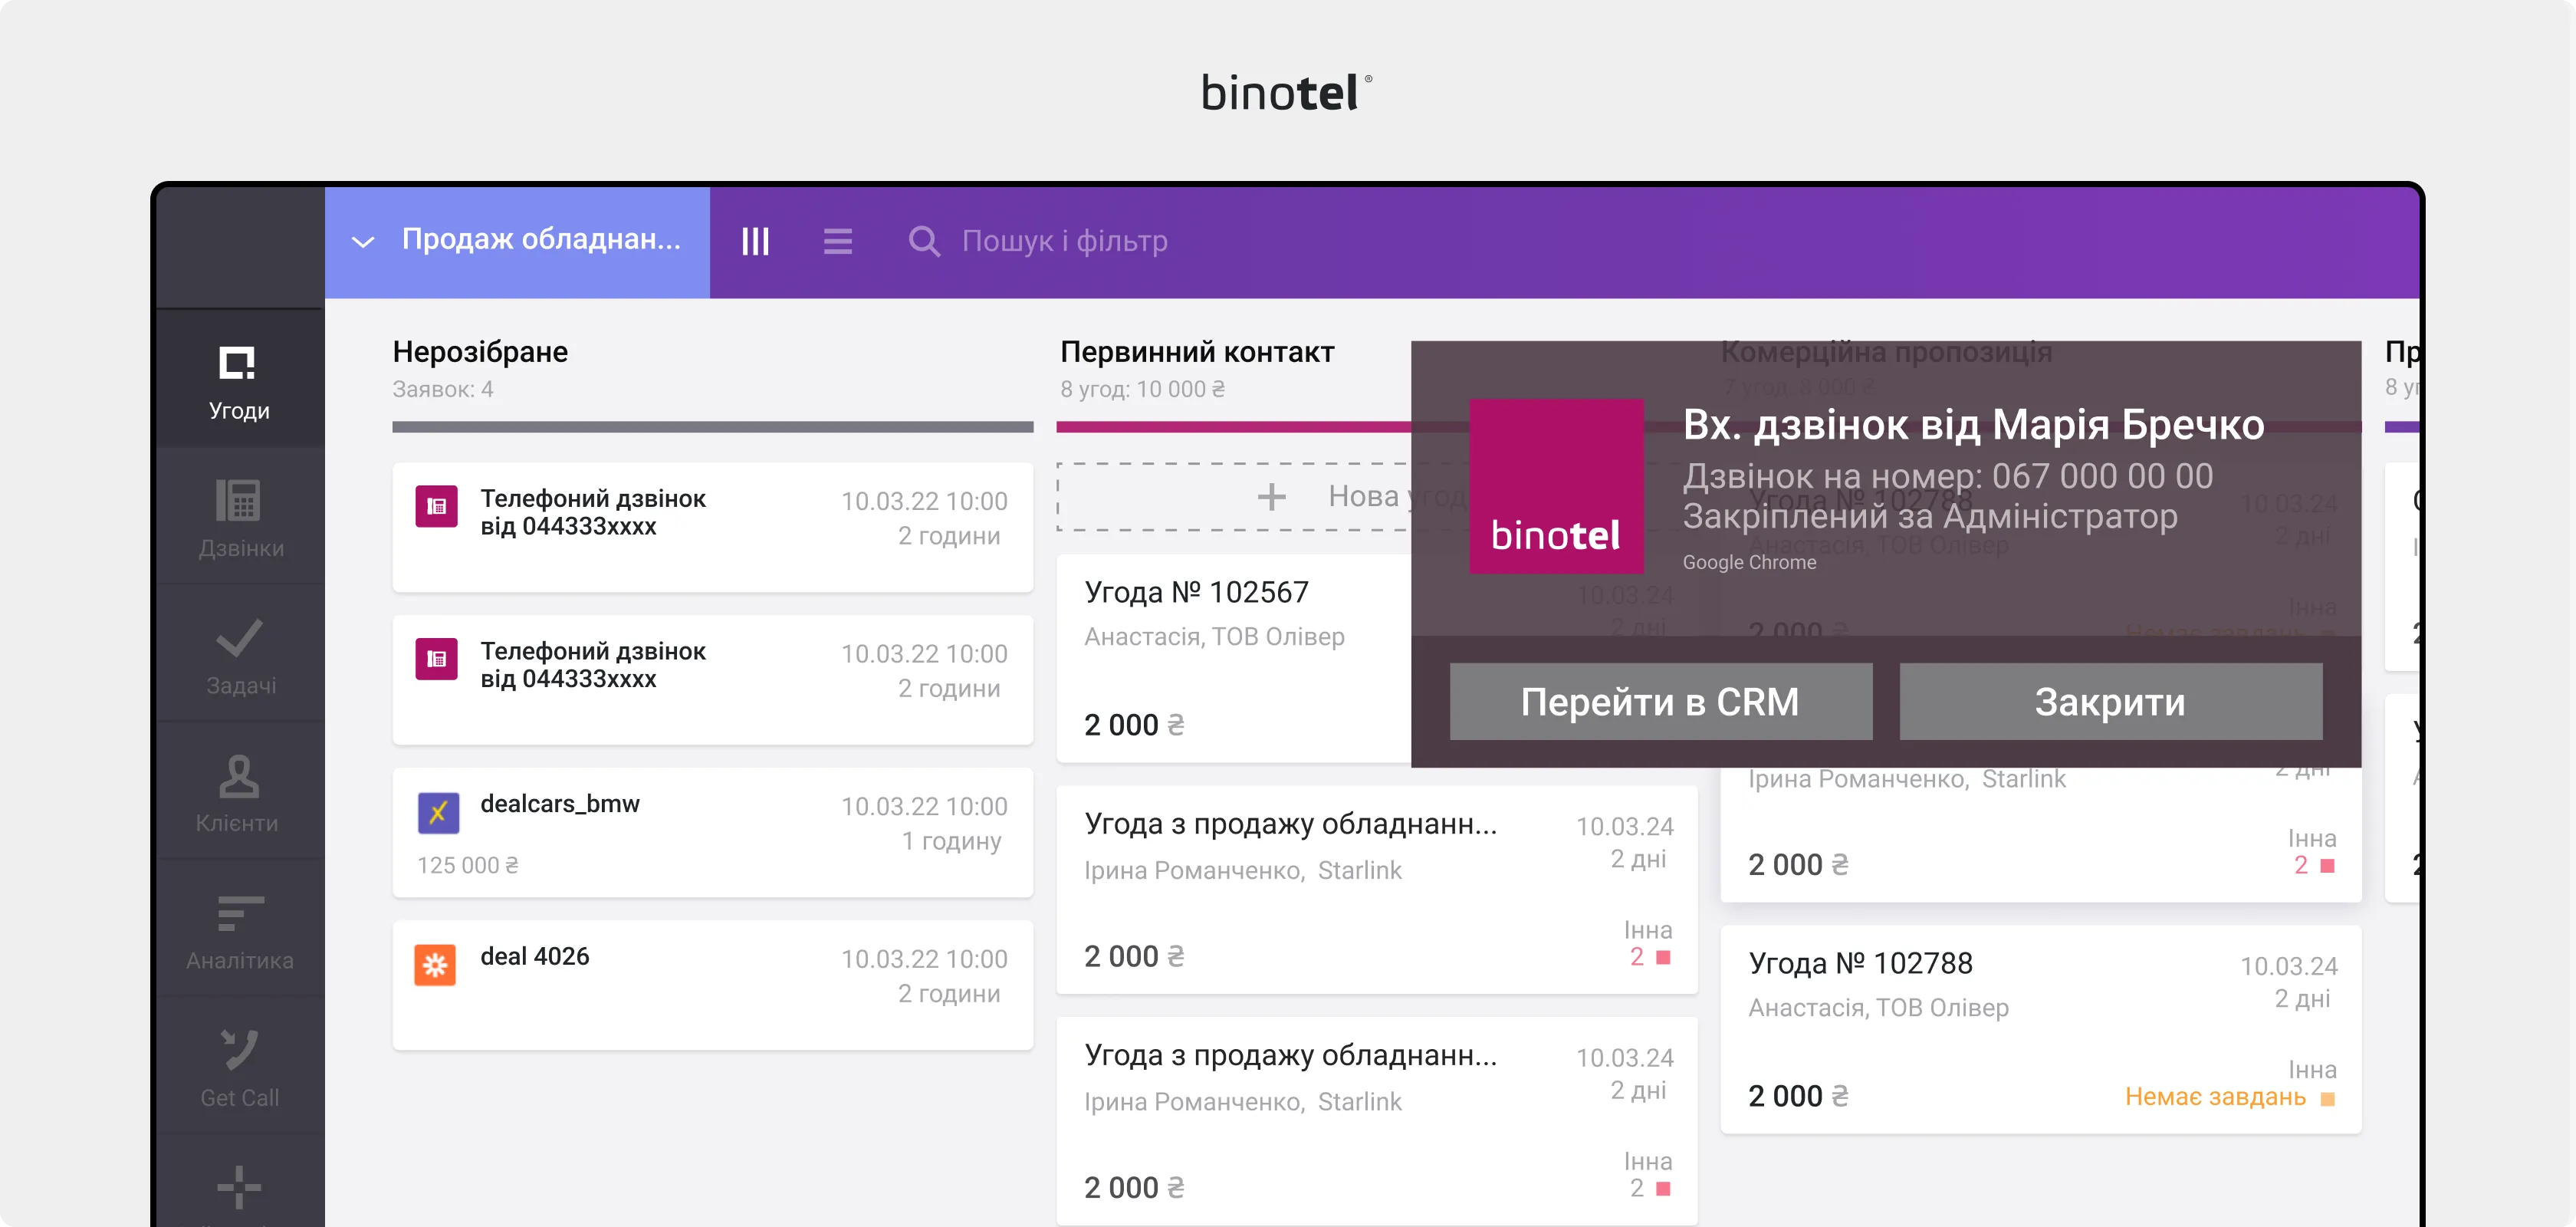Click Закрити button in call popup
The height and width of the screenshot is (1227, 2576).
pyautogui.click(x=2110, y=702)
